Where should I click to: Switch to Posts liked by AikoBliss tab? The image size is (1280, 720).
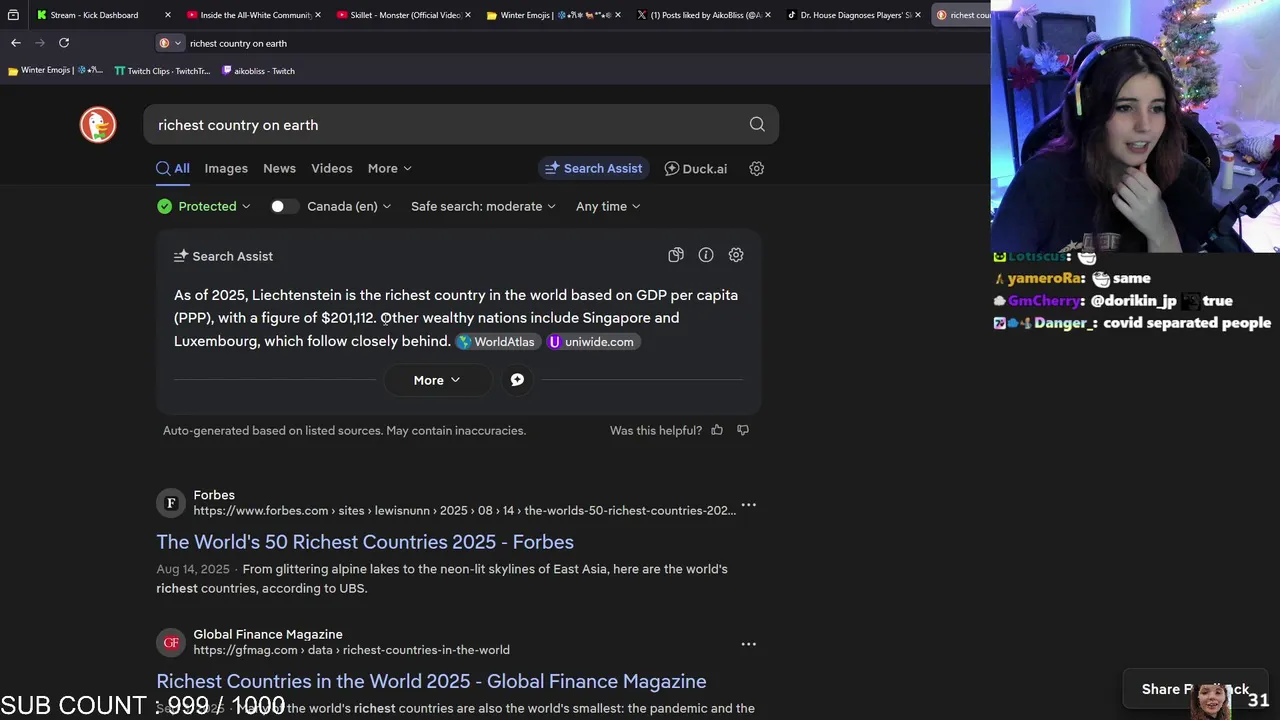(705, 15)
